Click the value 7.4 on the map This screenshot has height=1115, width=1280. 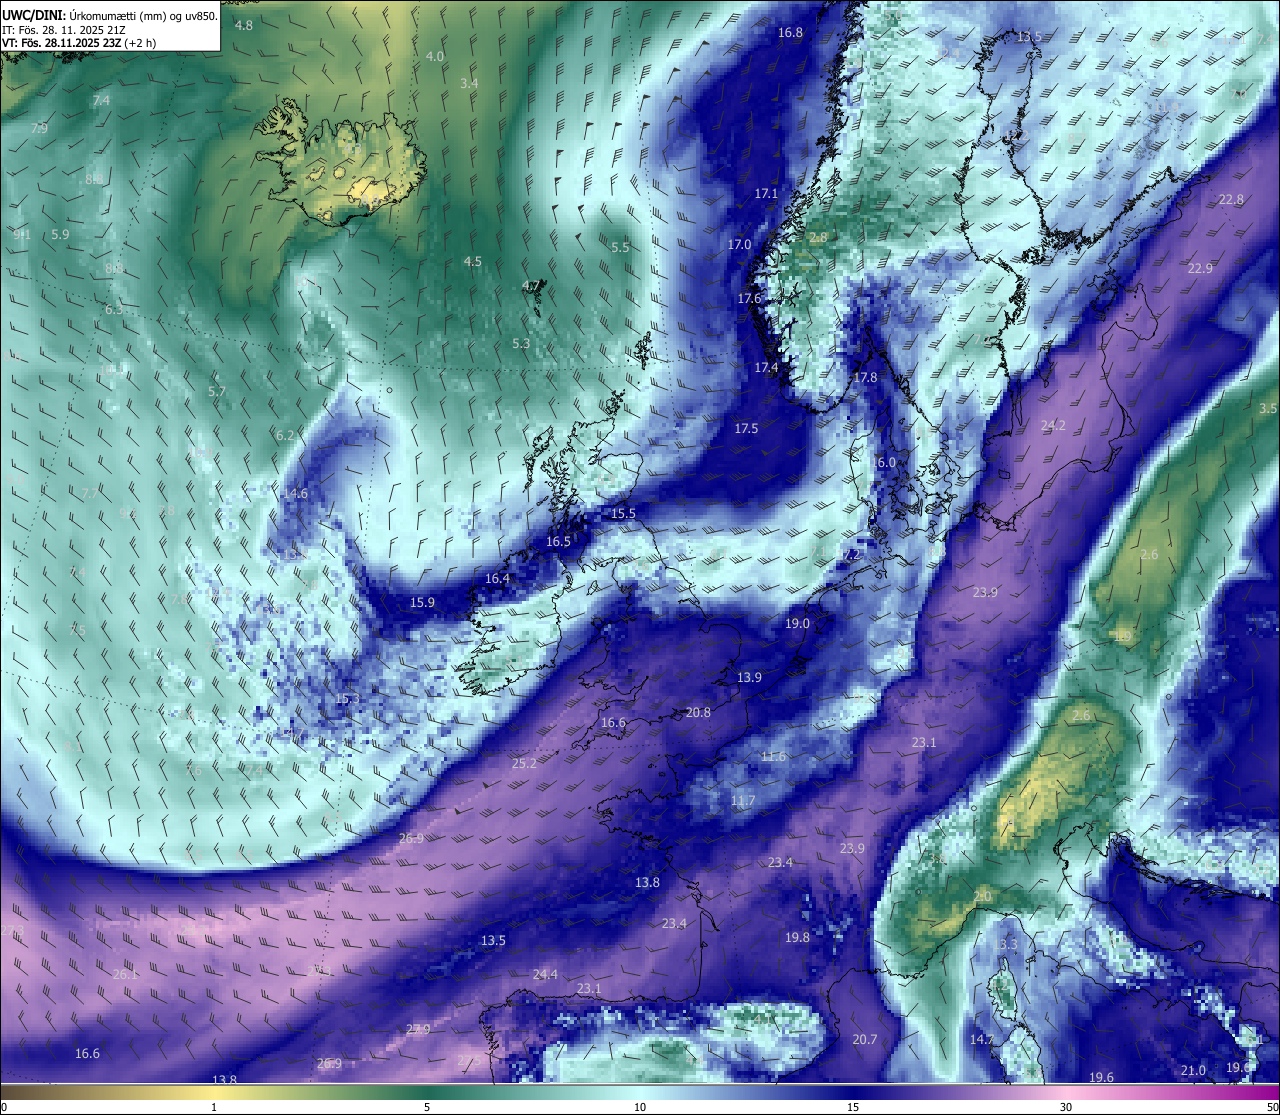click(101, 101)
